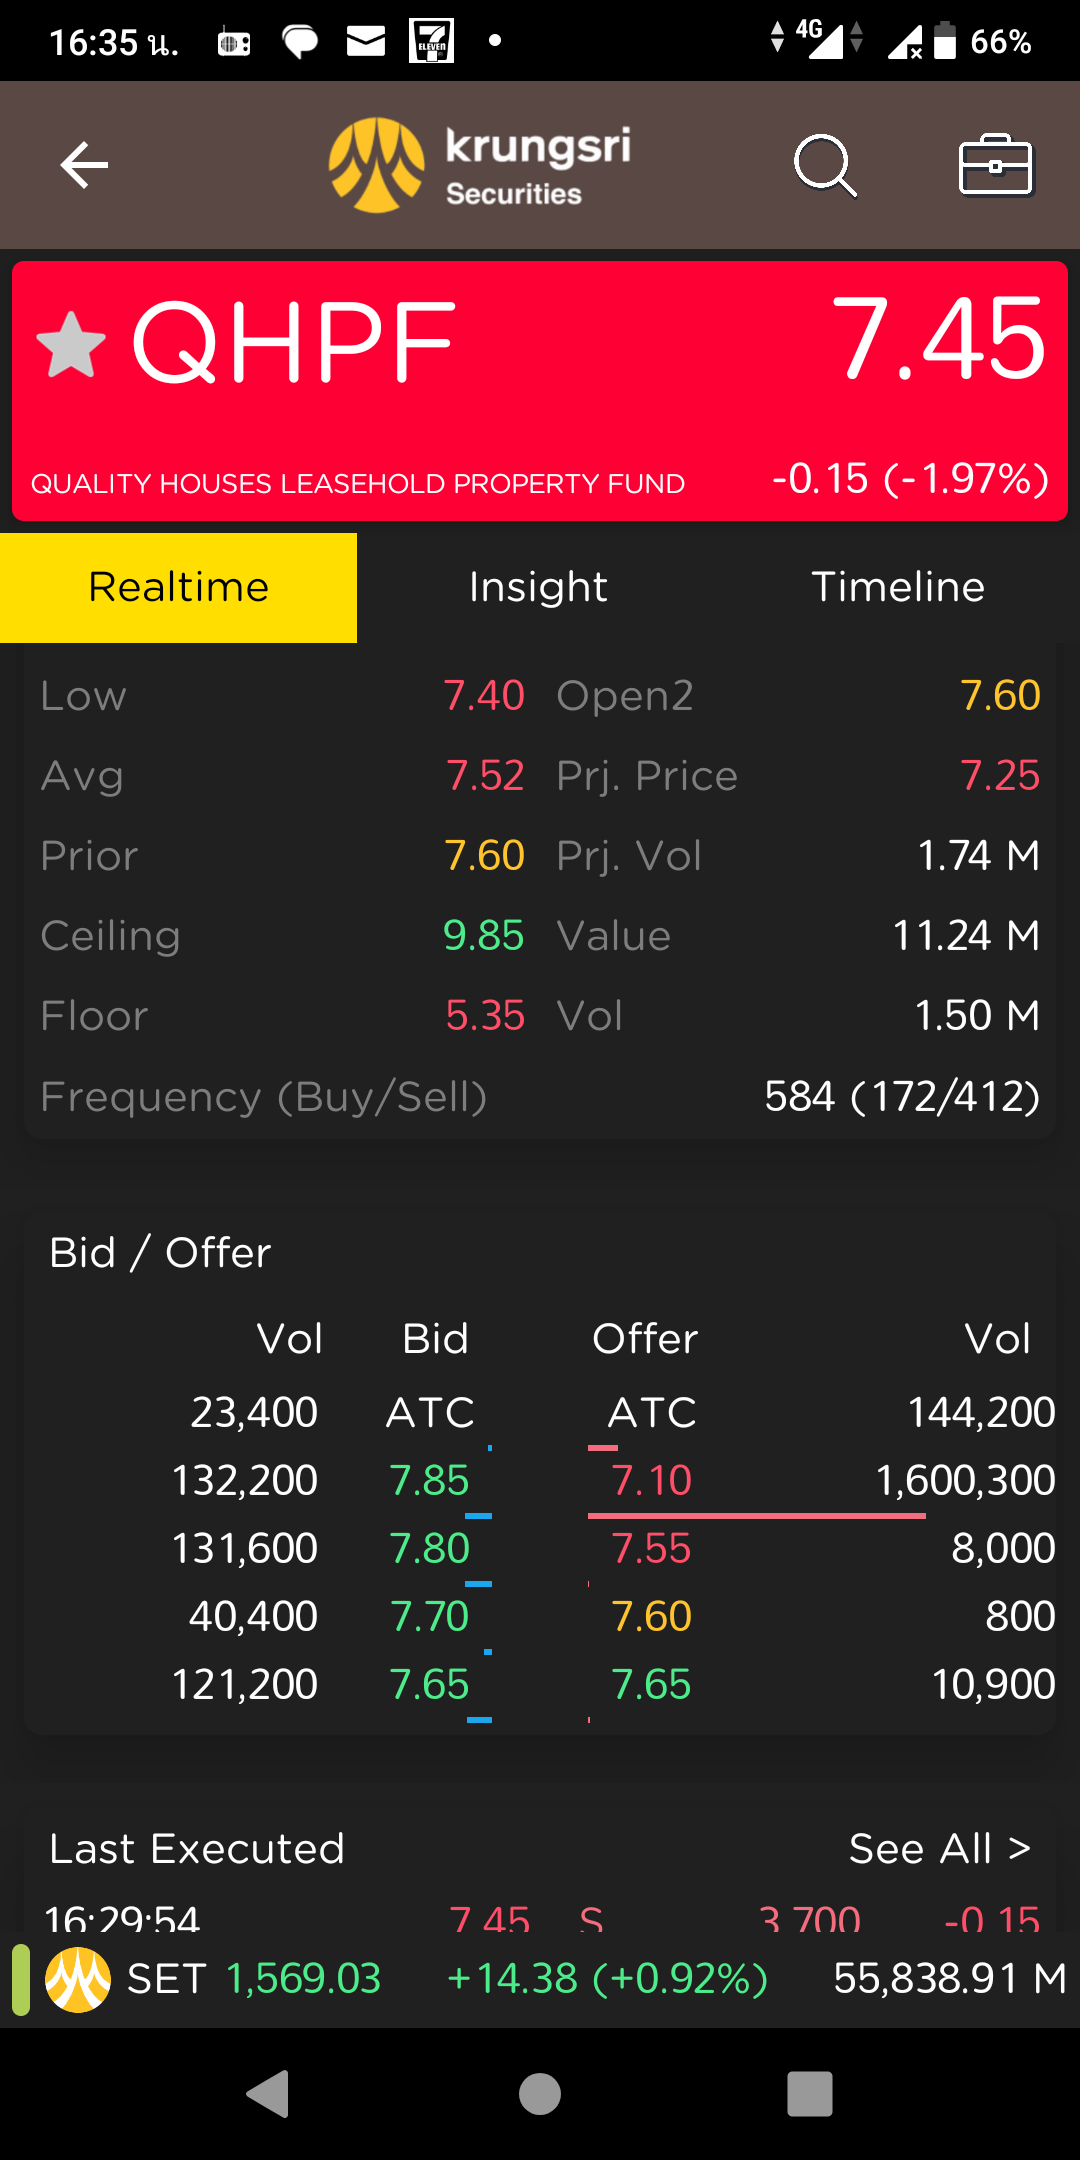Tap the 7.85 bid price
The width and height of the screenshot is (1080, 2160).
(429, 1480)
